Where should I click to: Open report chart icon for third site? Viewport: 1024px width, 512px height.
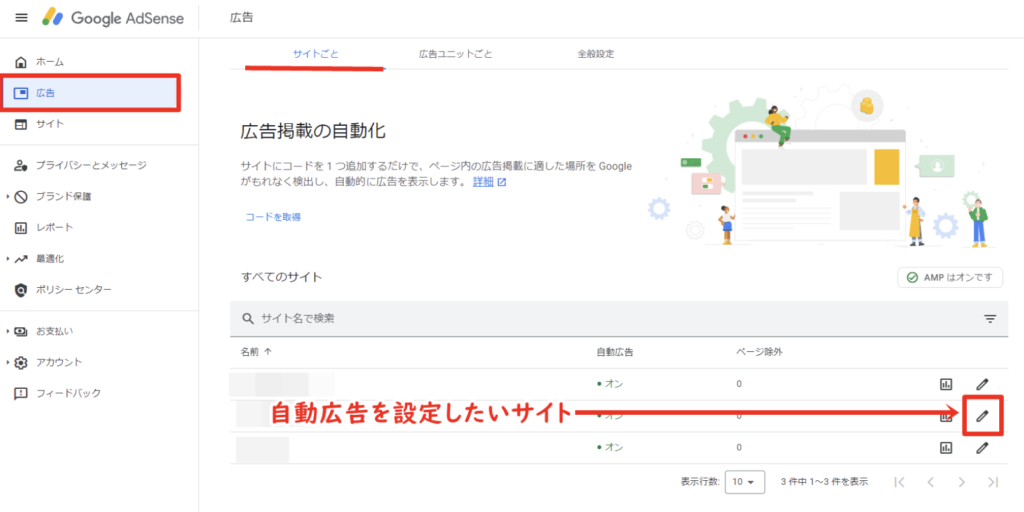945,448
